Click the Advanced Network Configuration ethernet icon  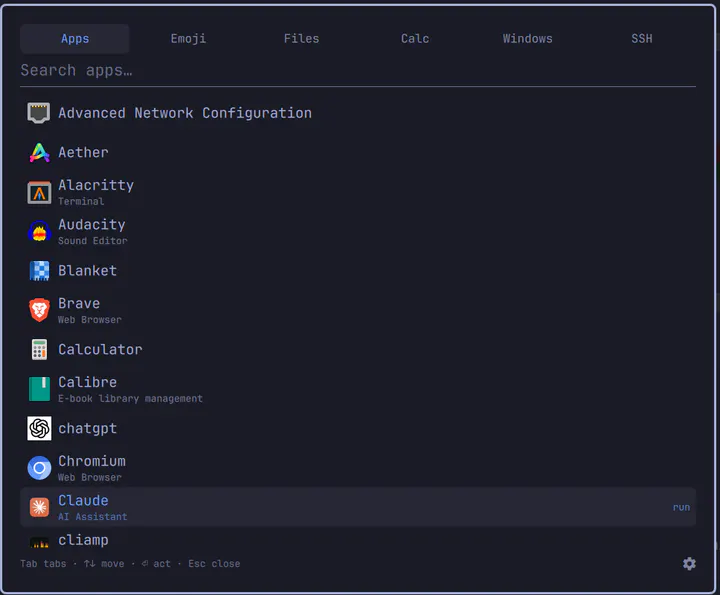pyautogui.click(x=39, y=113)
